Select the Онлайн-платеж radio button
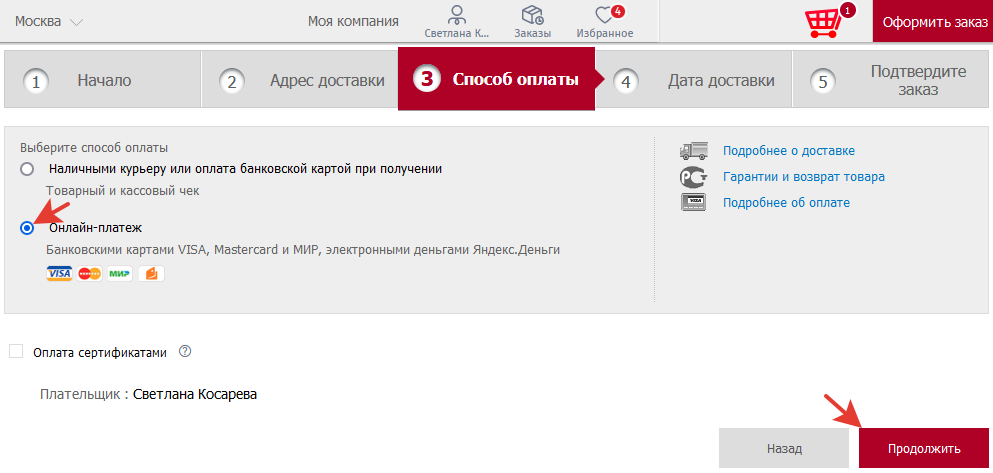This screenshot has height=473, width=993. click(x=27, y=228)
